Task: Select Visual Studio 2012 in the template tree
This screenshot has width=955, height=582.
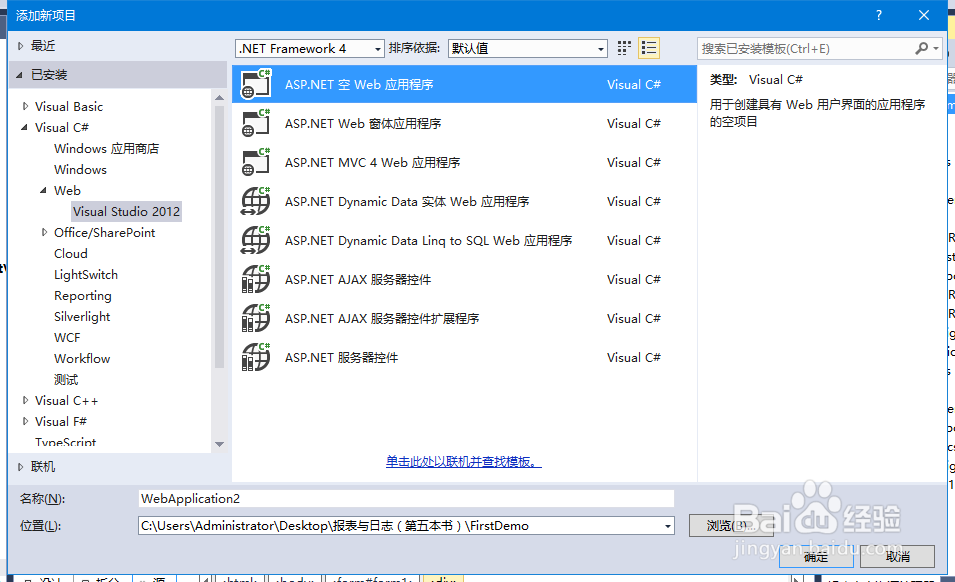Action: (x=126, y=211)
